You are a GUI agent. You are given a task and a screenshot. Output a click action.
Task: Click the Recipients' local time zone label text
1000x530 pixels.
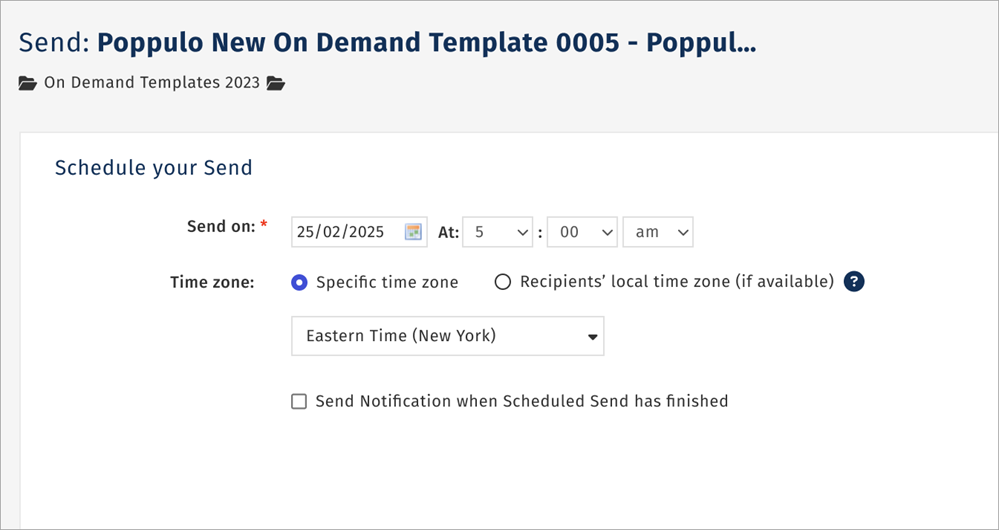point(677,282)
